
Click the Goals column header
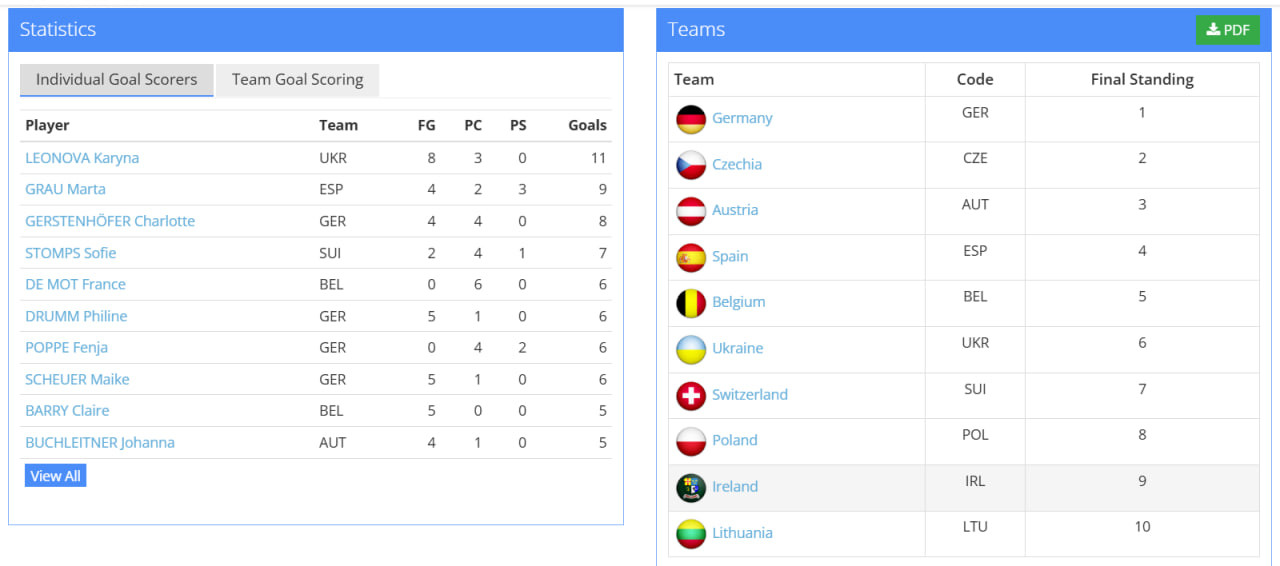pyautogui.click(x=587, y=126)
